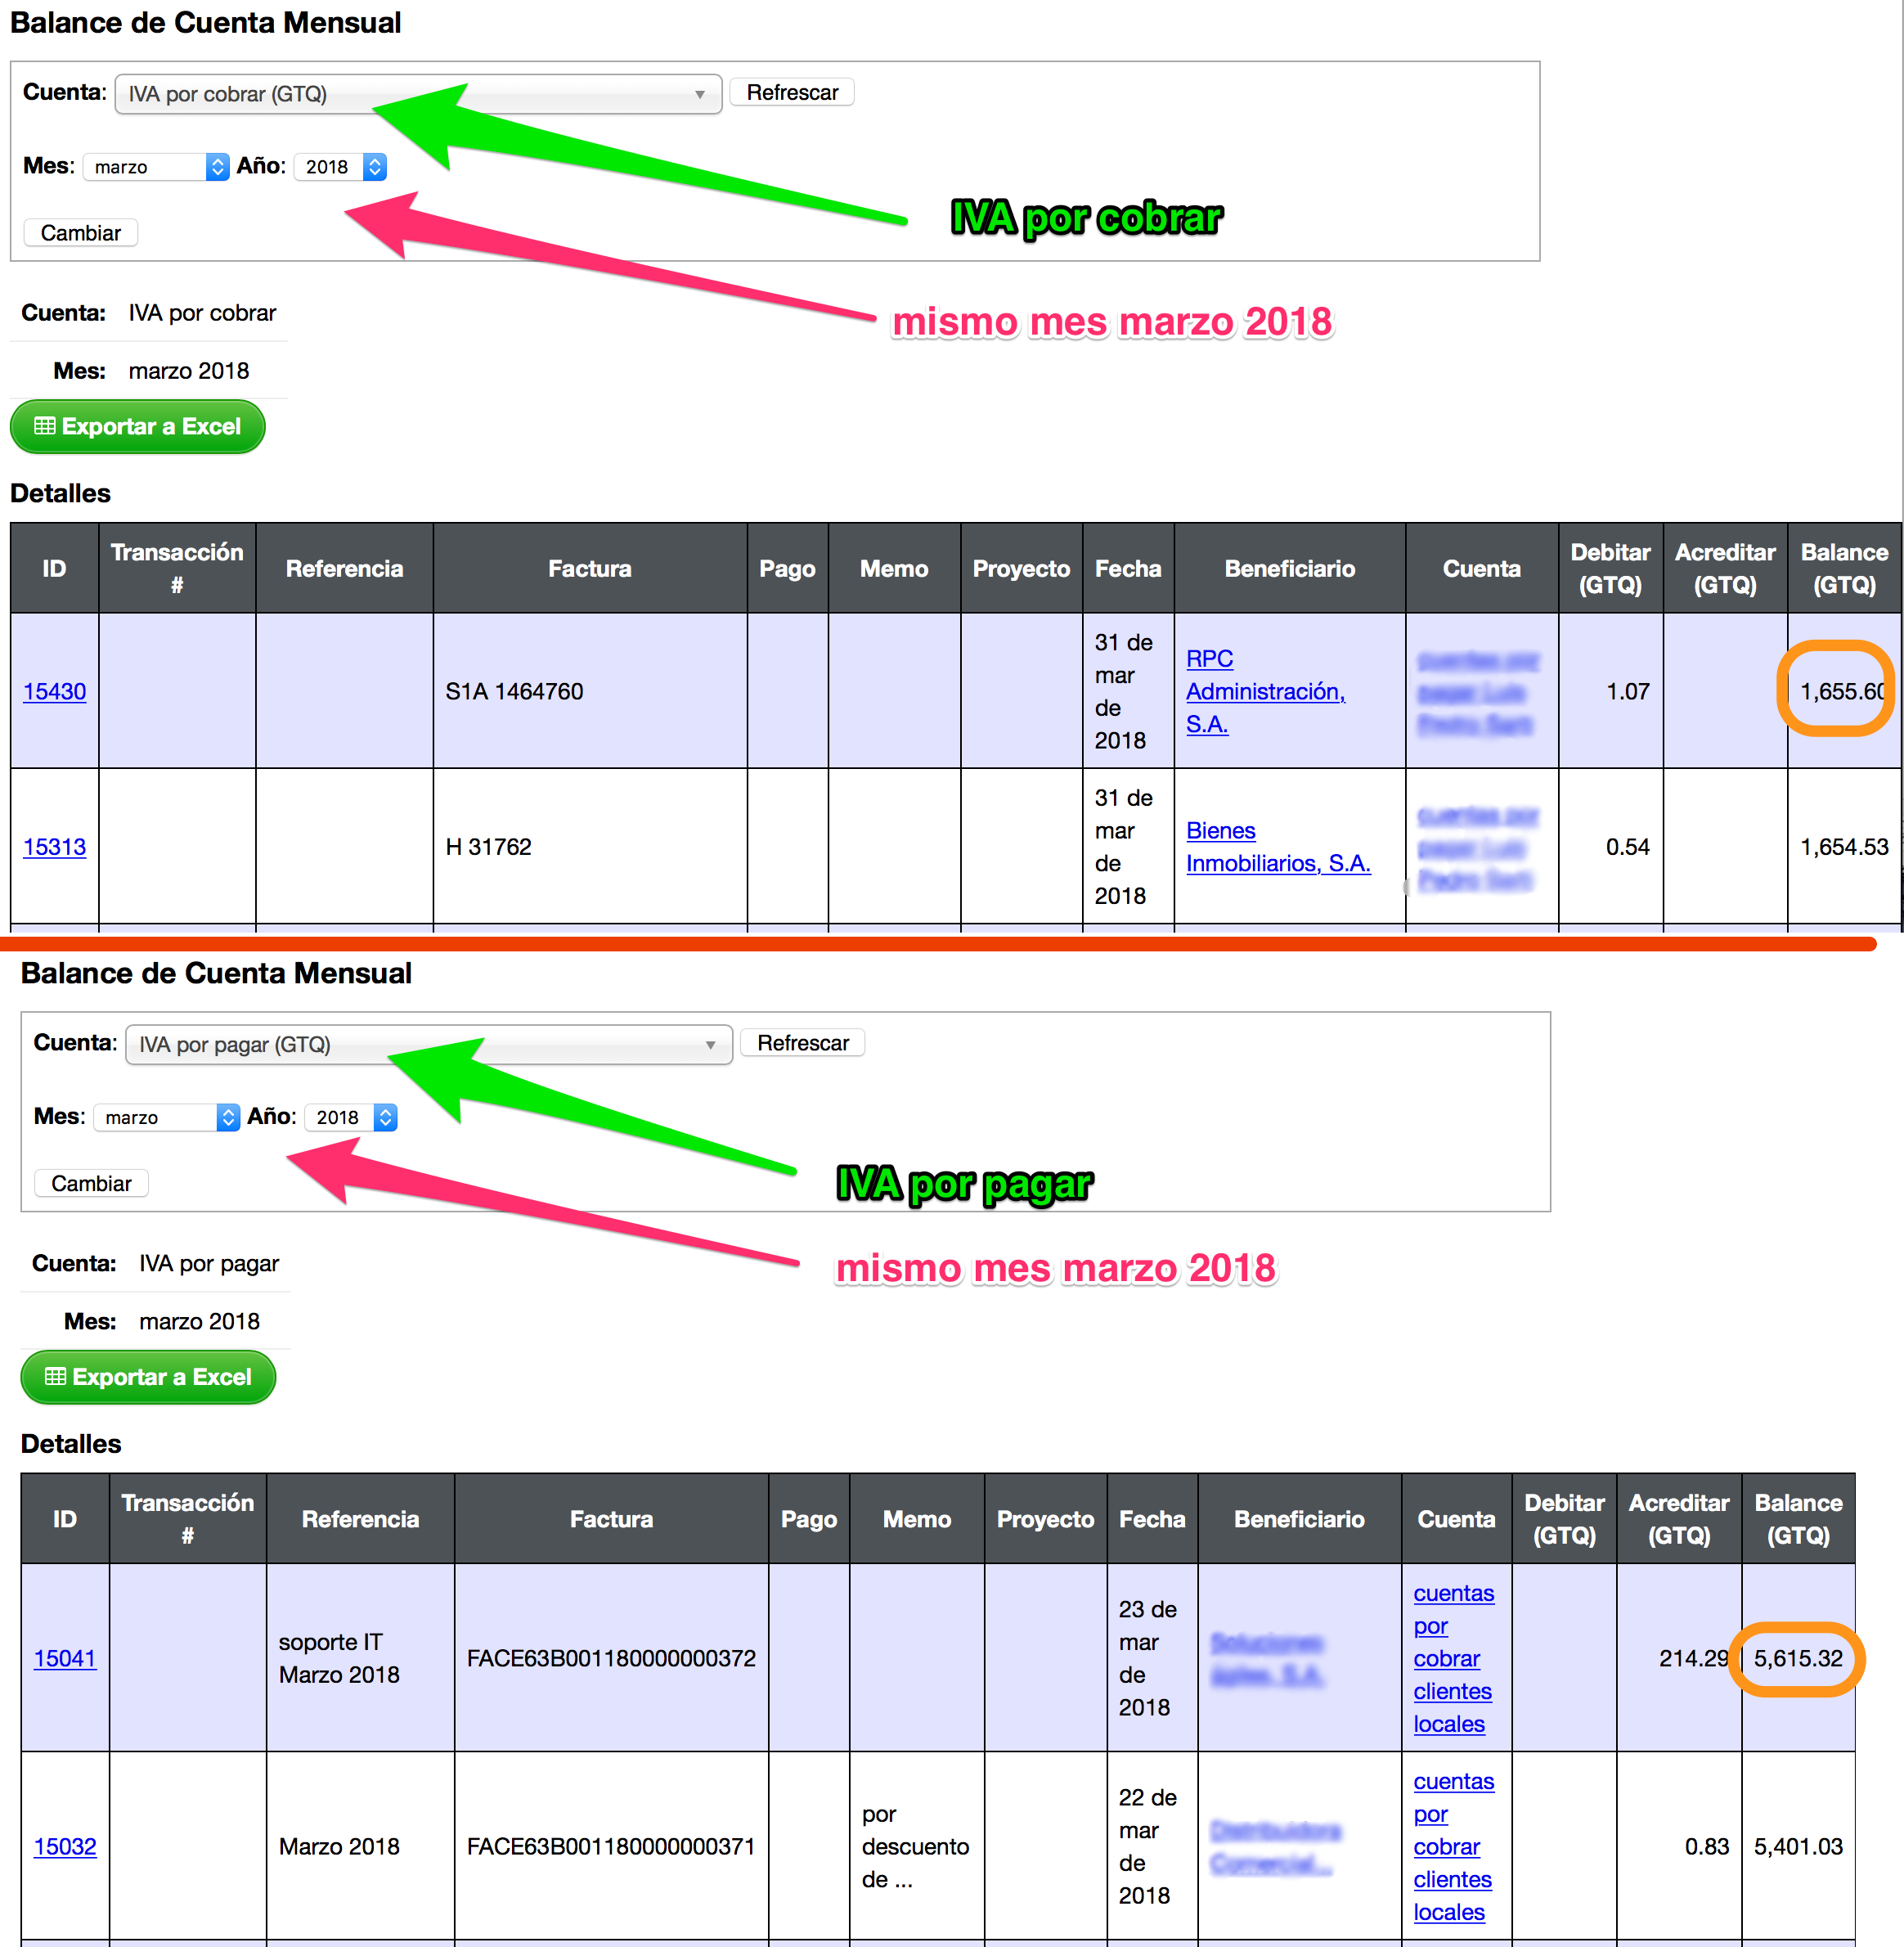Click the bottom Cambiar button
The width and height of the screenshot is (1904, 1947).
(x=92, y=1183)
